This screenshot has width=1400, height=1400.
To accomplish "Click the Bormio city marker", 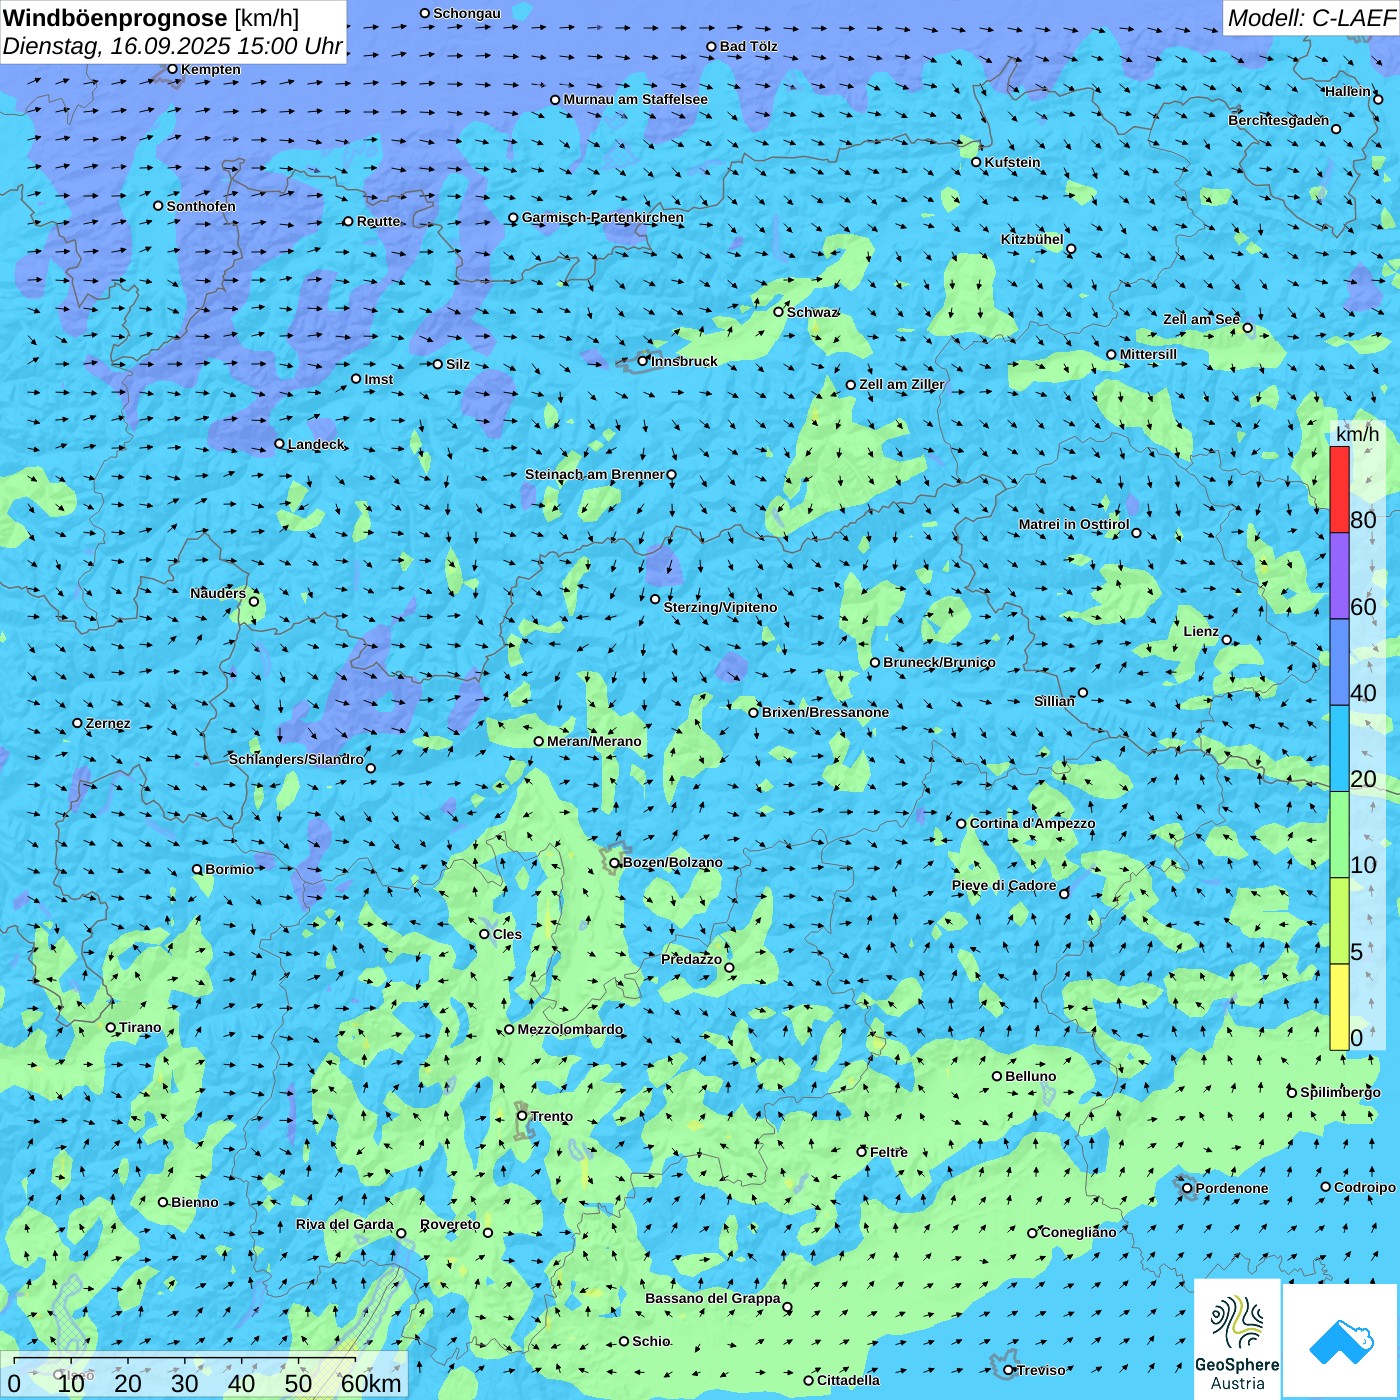I will pyautogui.click(x=197, y=869).
